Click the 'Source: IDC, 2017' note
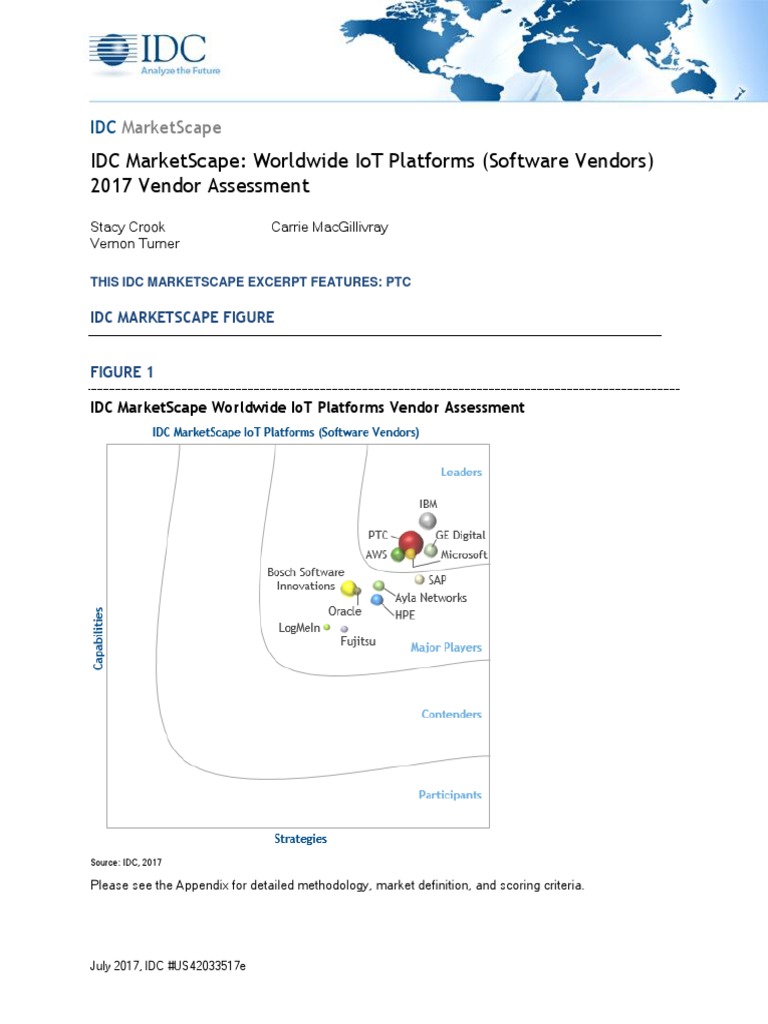The height and width of the screenshot is (1024, 768). click(126, 862)
